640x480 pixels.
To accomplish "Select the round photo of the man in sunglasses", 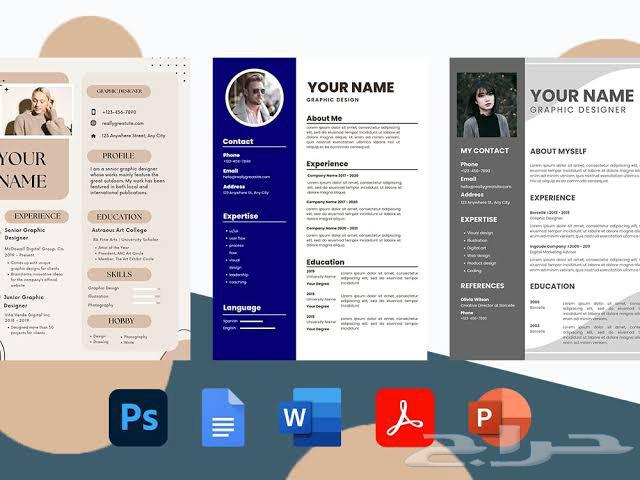I will point(255,98).
